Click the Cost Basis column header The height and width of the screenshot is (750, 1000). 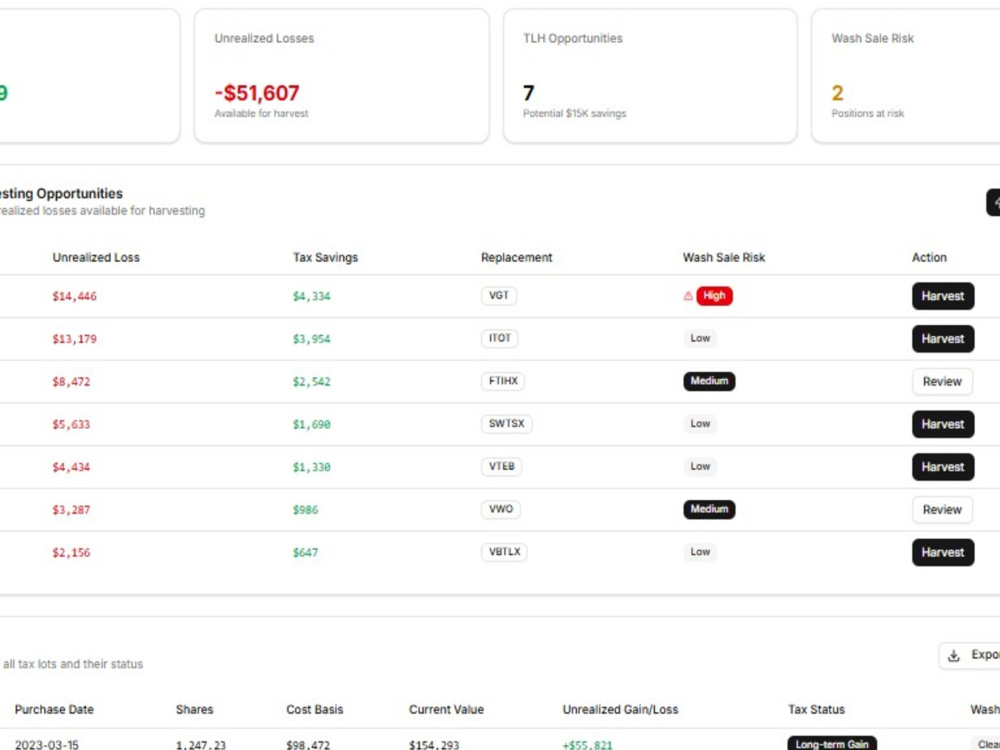coord(315,710)
